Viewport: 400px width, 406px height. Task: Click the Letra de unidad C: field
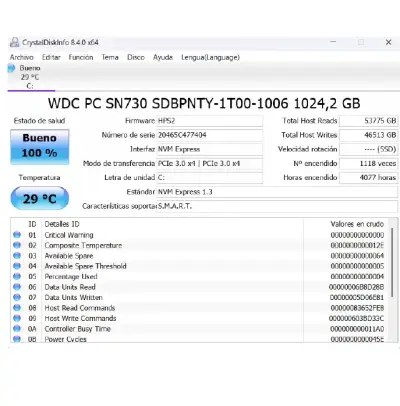pyautogui.click(x=209, y=178)
